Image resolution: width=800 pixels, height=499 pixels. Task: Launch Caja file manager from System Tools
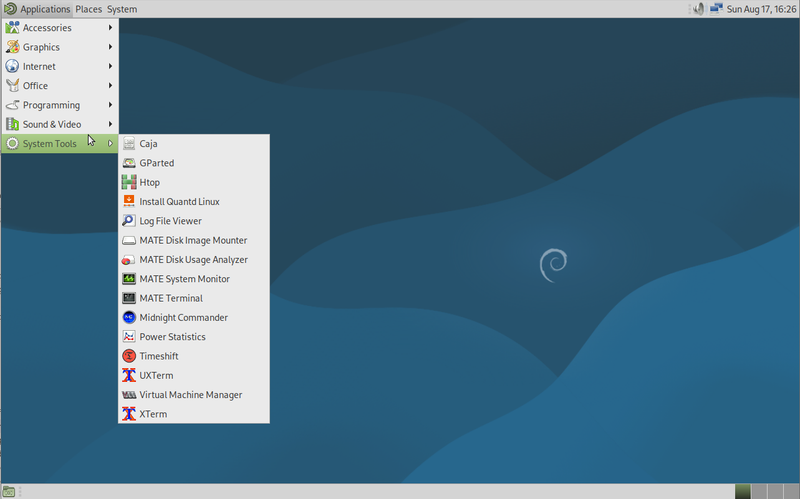[x=194, y=144]
